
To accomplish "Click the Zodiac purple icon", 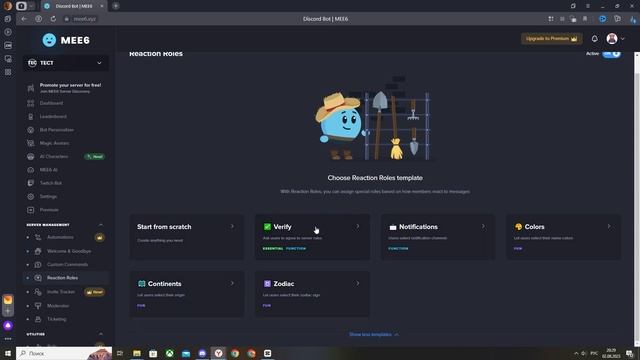I will point(267,284).
